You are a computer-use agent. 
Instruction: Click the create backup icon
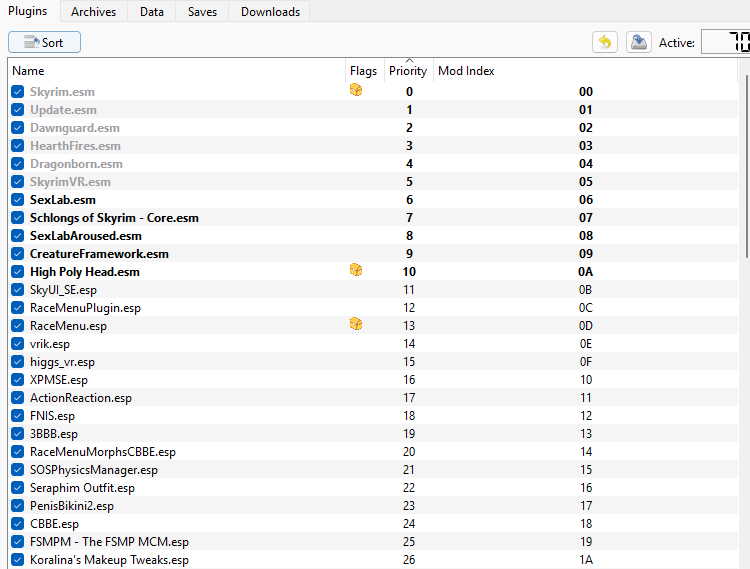[639, 43]
